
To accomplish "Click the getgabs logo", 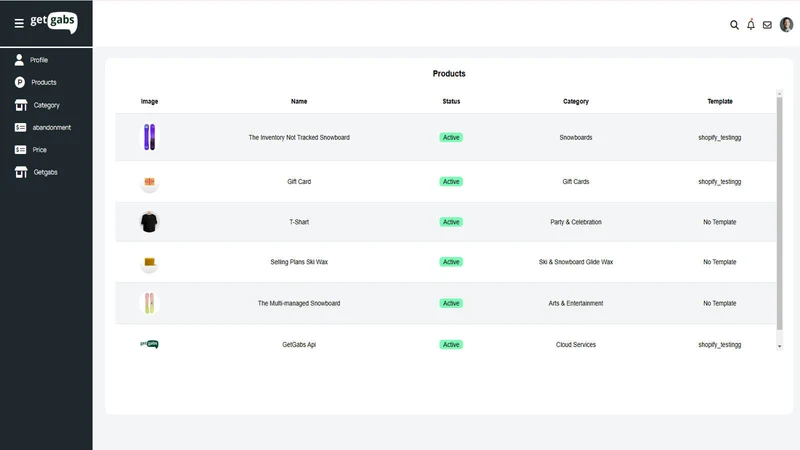I will [x=54, y=22].
